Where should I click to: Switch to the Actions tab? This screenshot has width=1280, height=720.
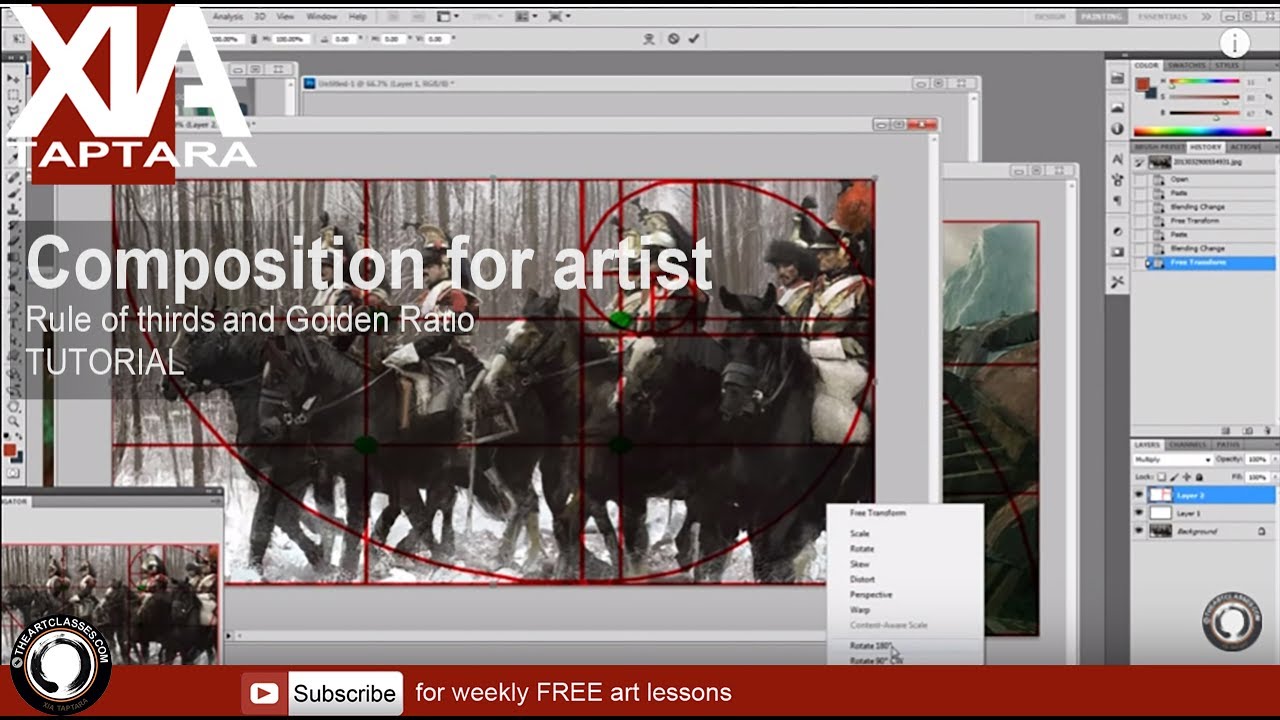coord(1245,147)
